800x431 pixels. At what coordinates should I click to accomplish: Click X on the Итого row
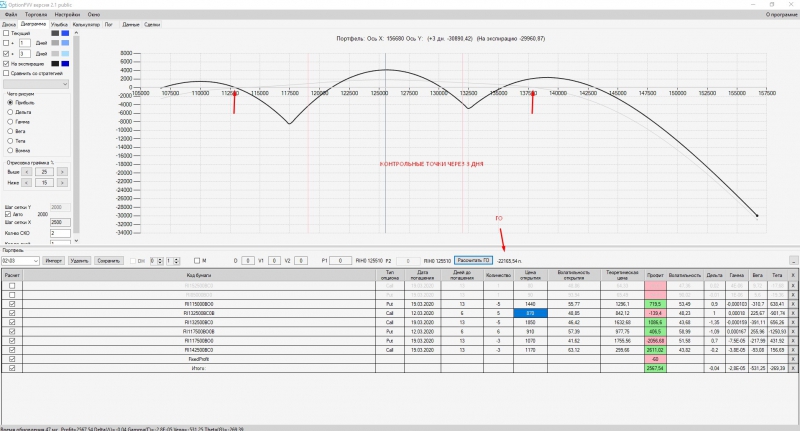[x=793, y=368]
